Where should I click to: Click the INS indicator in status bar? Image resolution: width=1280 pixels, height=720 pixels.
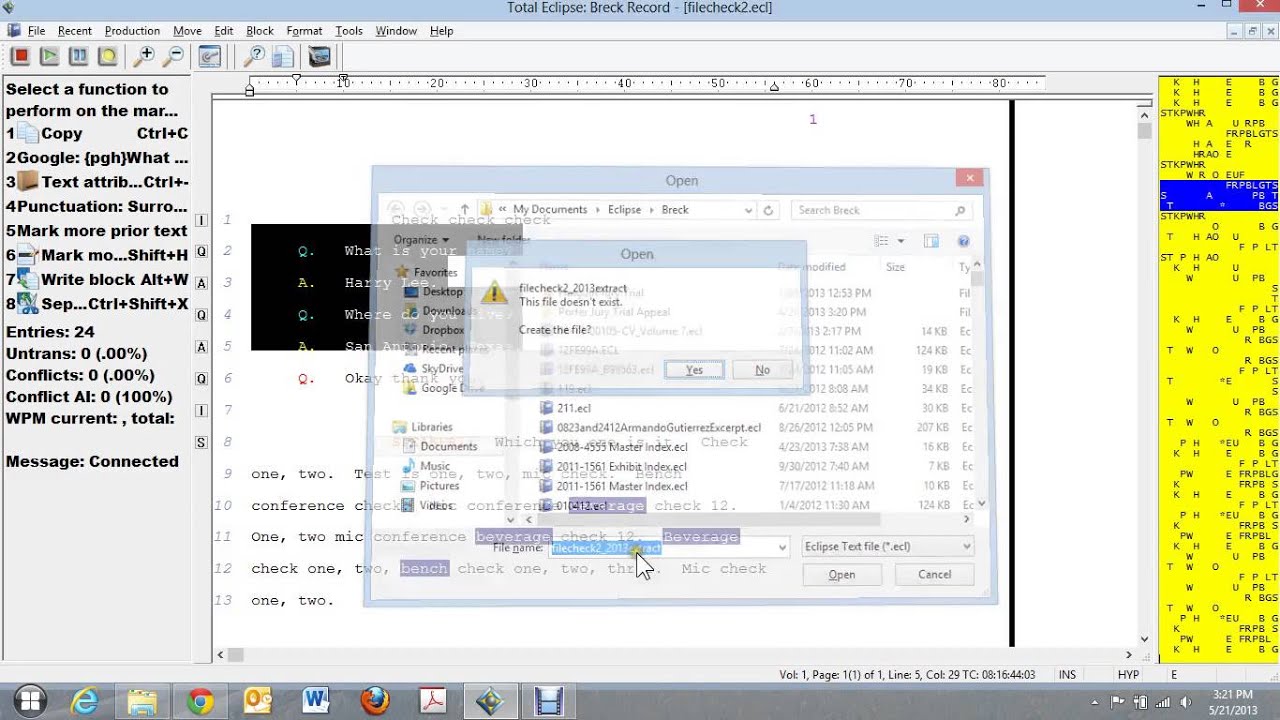coord(1067,675)
